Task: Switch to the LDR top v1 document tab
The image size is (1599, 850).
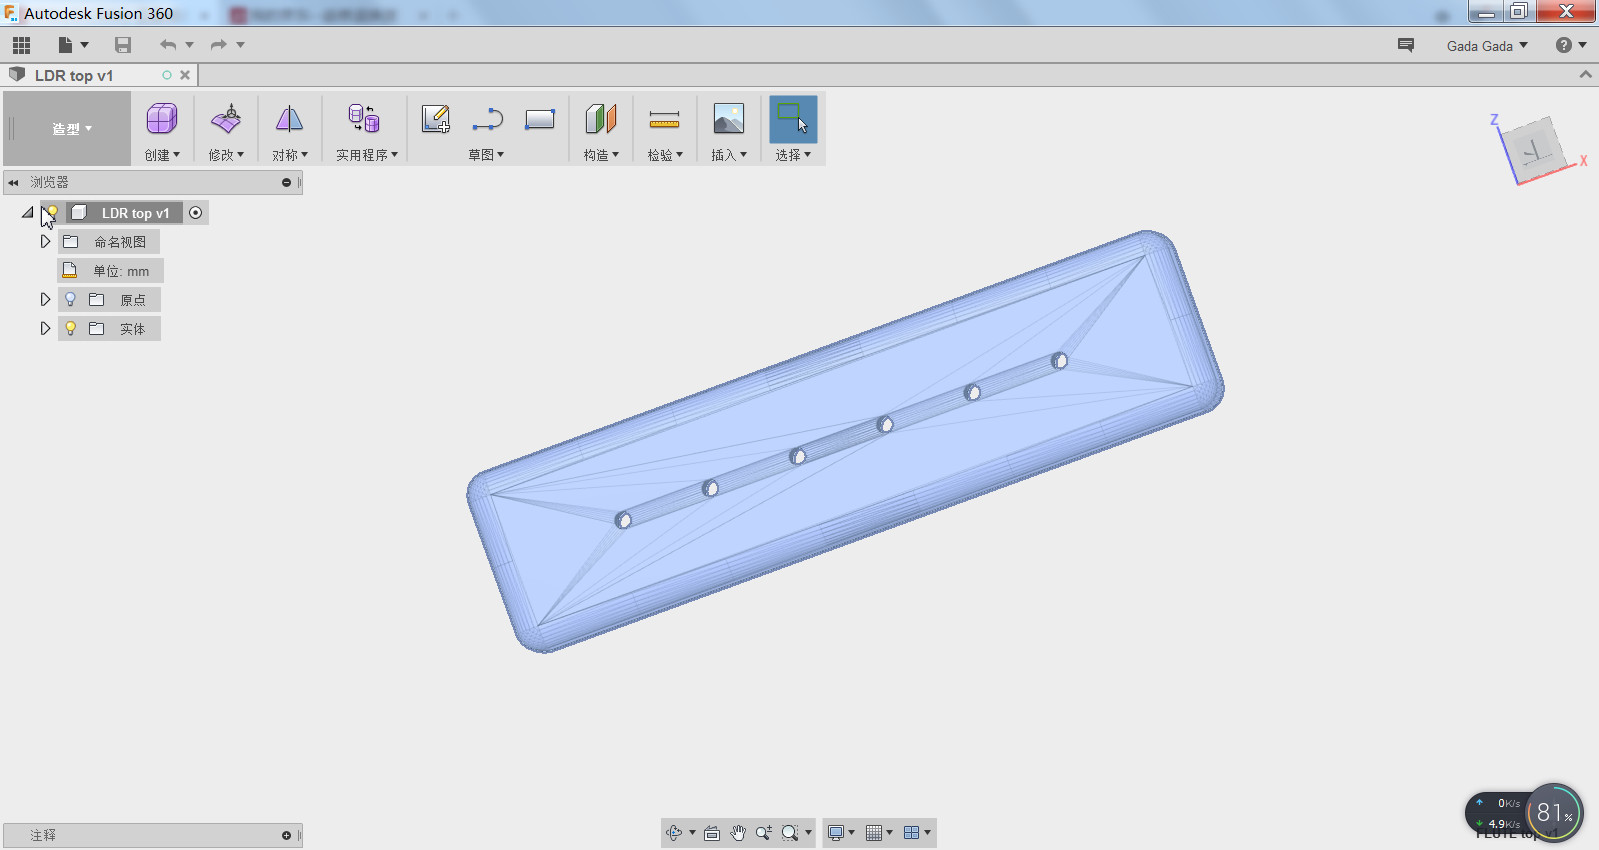Action: (x=74, y=75)
